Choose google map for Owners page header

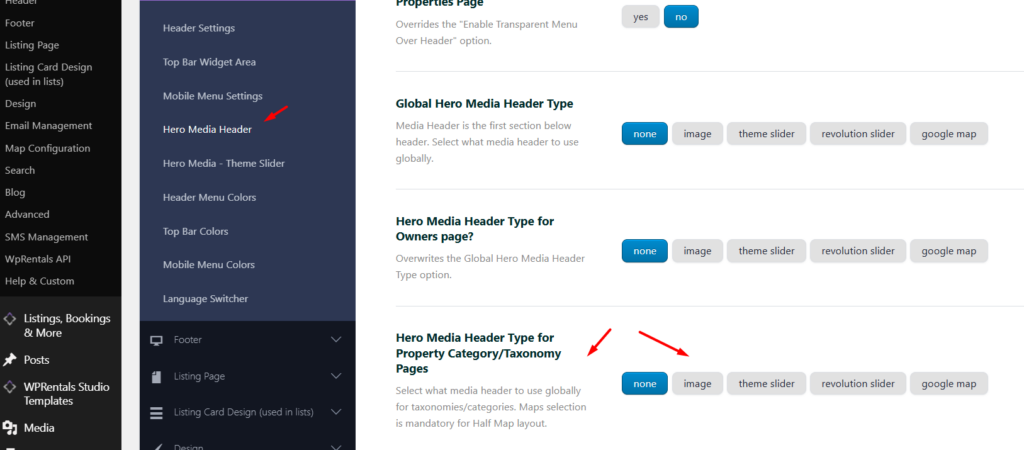pyautogui.click(x=949, y=251)
